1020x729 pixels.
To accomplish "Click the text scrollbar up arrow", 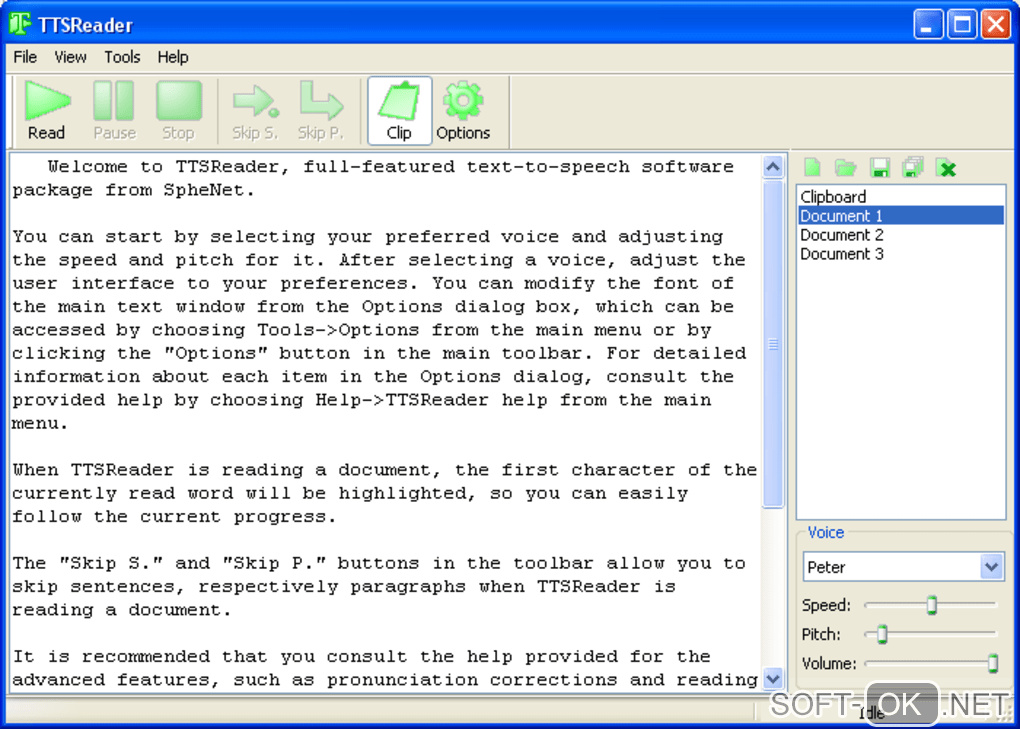I will point(773,167).
